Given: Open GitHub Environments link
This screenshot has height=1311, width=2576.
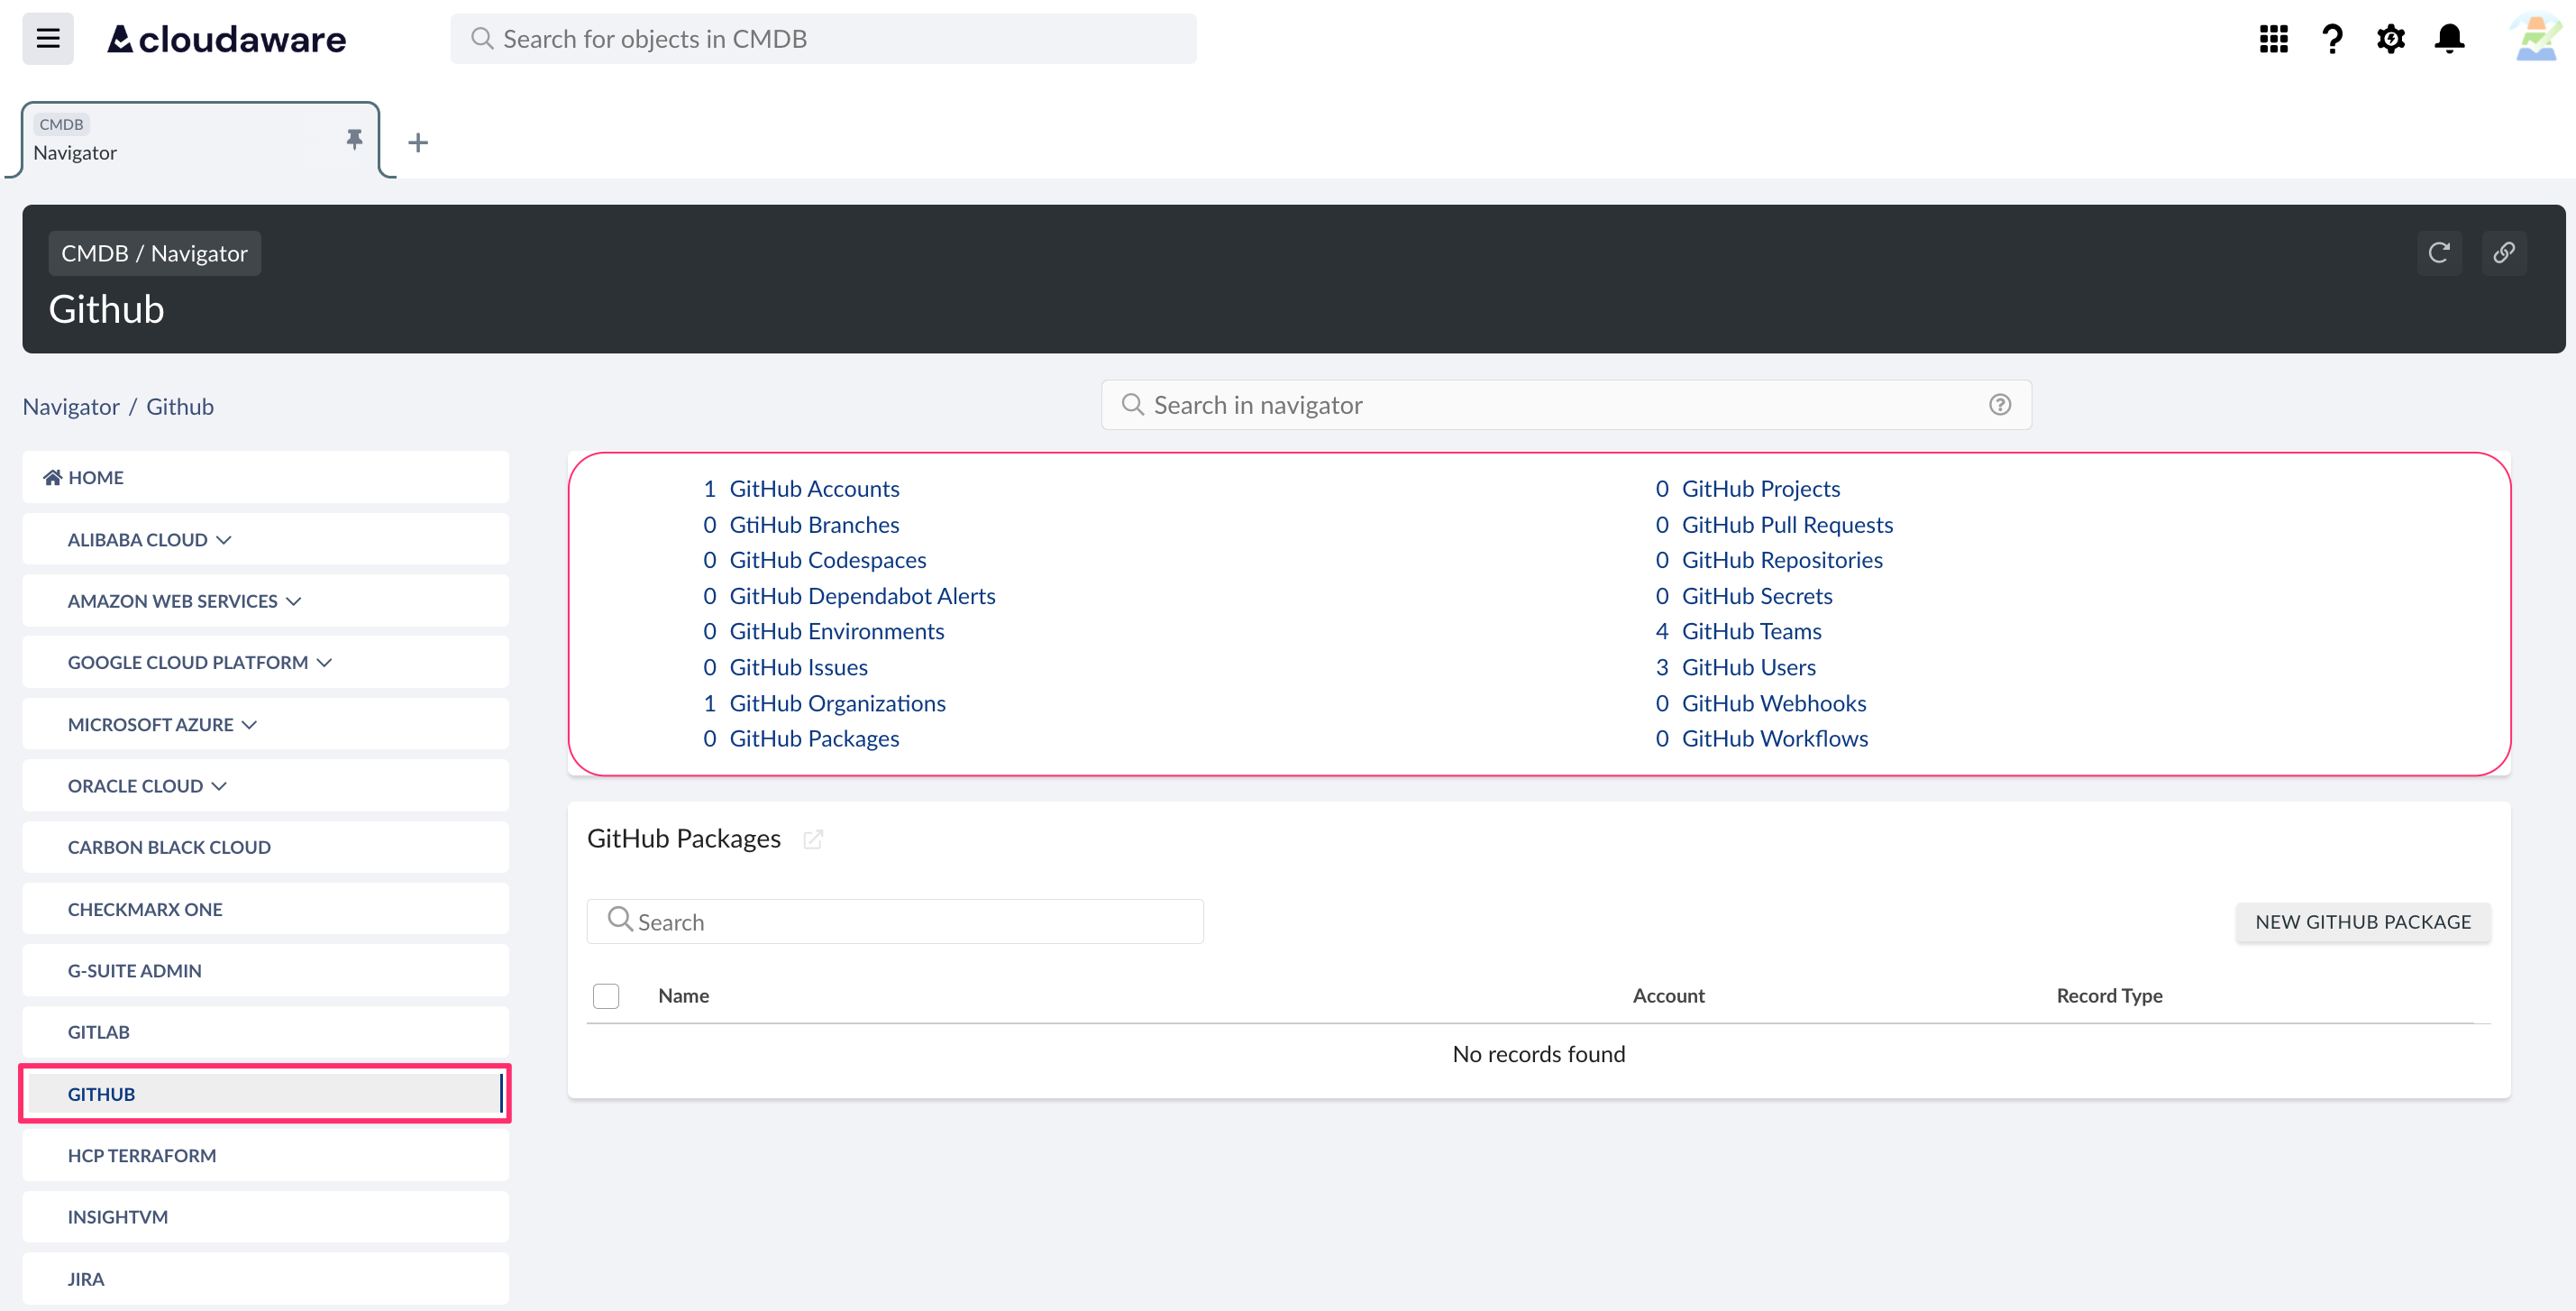Looking at the screenshot, I should click(836, 631).
